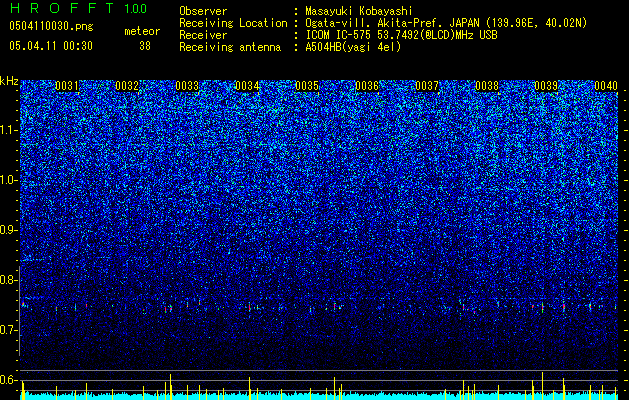Click the meteor label
629x400 pixels.
pyautogui.click(x=142, y=31)
